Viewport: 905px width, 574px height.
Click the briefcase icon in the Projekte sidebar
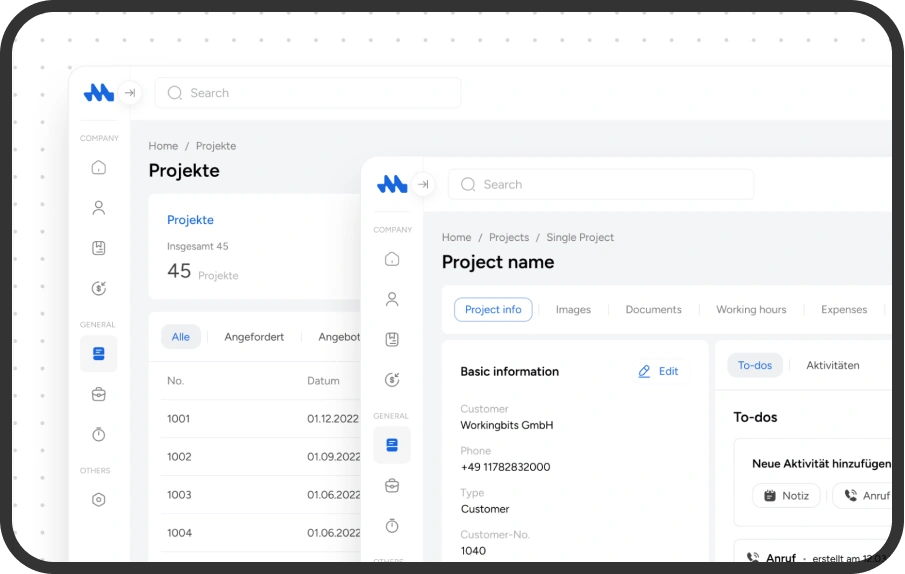click(98, 394)
